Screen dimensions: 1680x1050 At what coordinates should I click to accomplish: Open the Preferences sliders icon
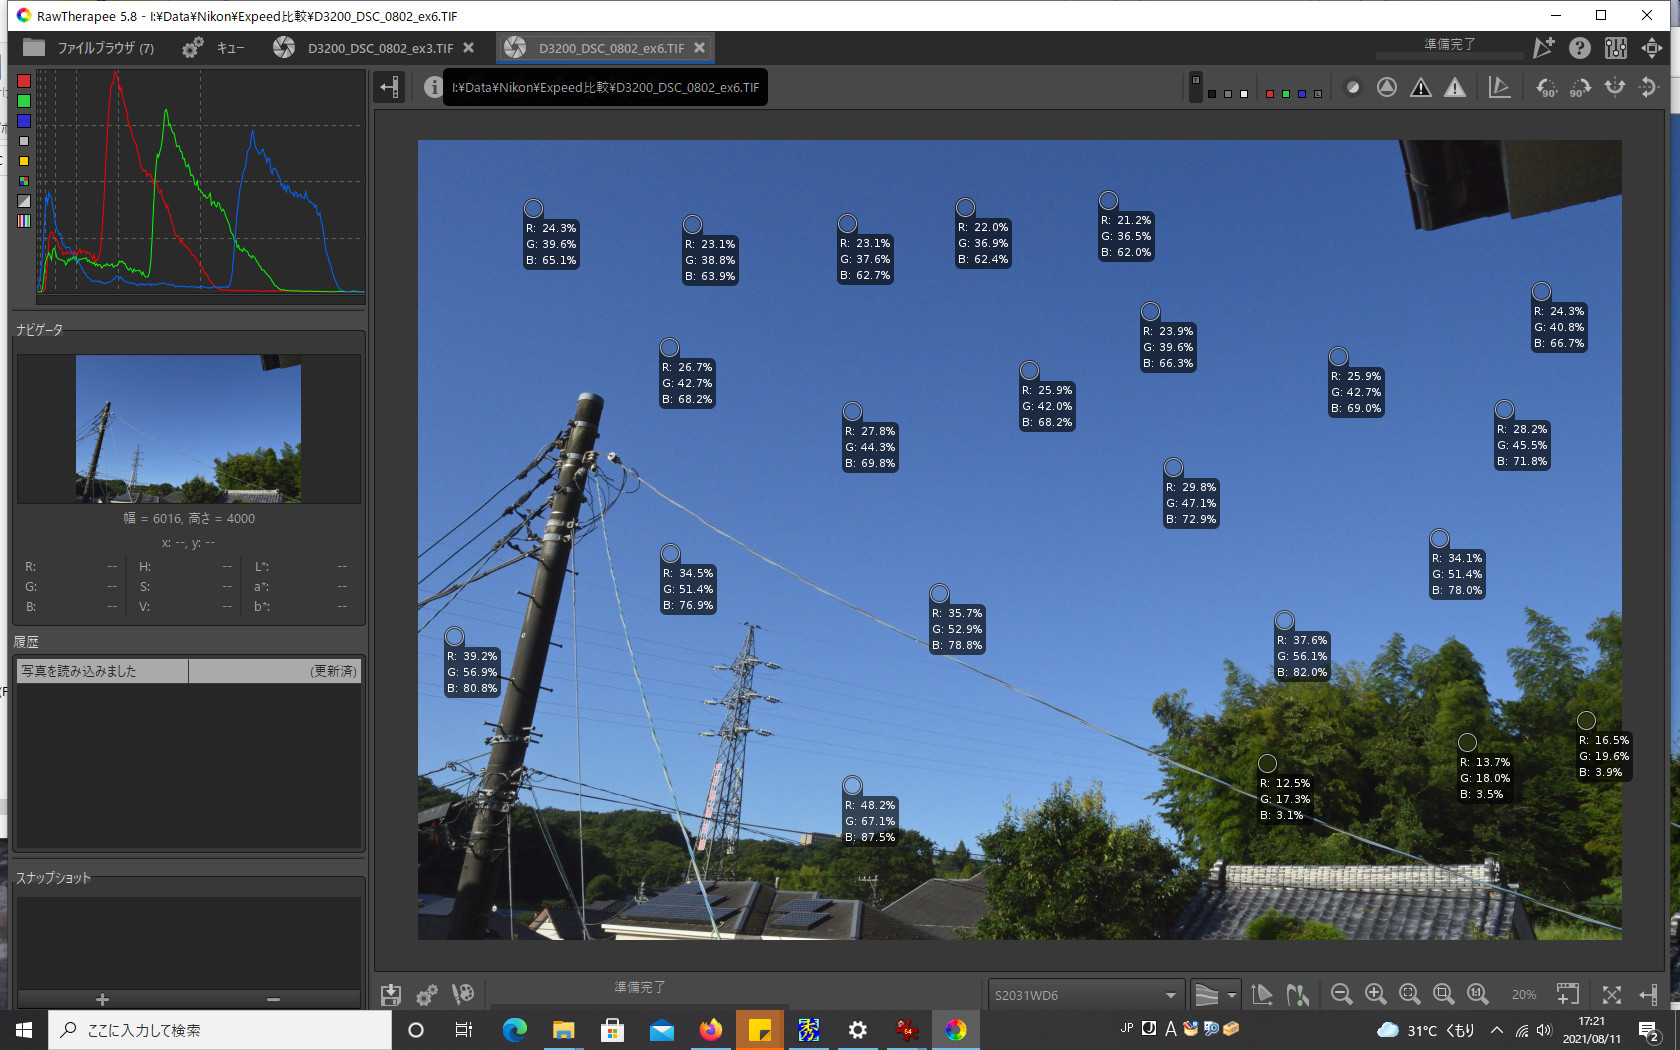(1616, 48)
